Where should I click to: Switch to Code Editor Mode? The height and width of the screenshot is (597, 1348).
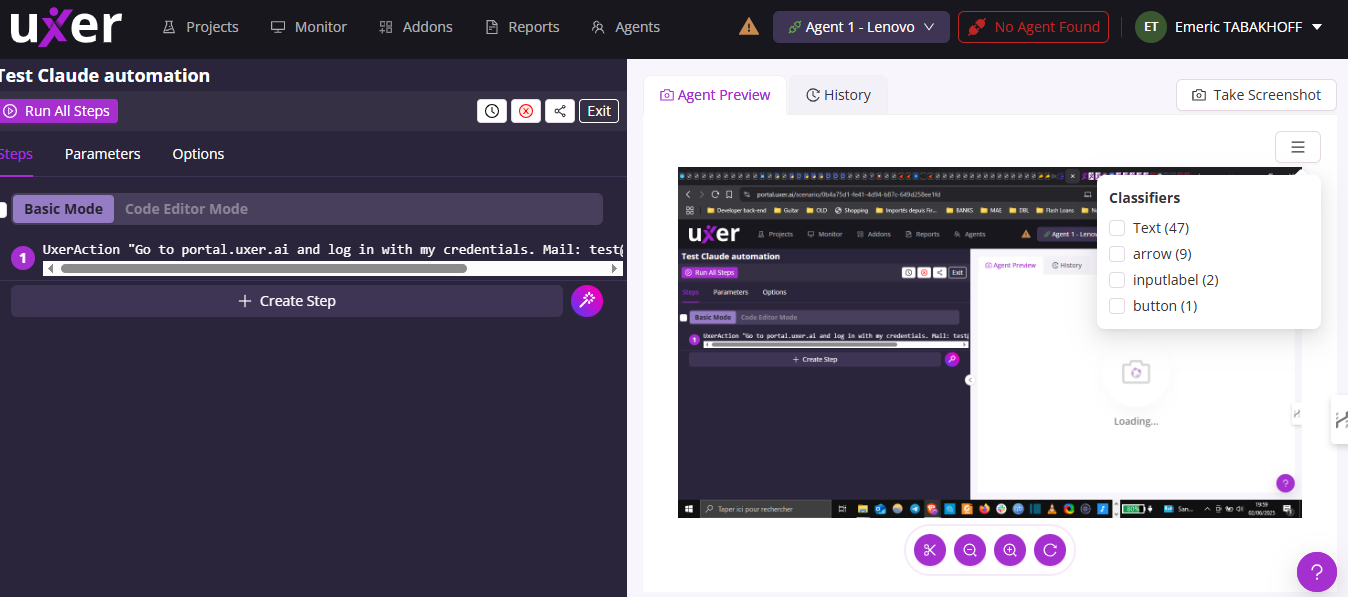point(186,209)
